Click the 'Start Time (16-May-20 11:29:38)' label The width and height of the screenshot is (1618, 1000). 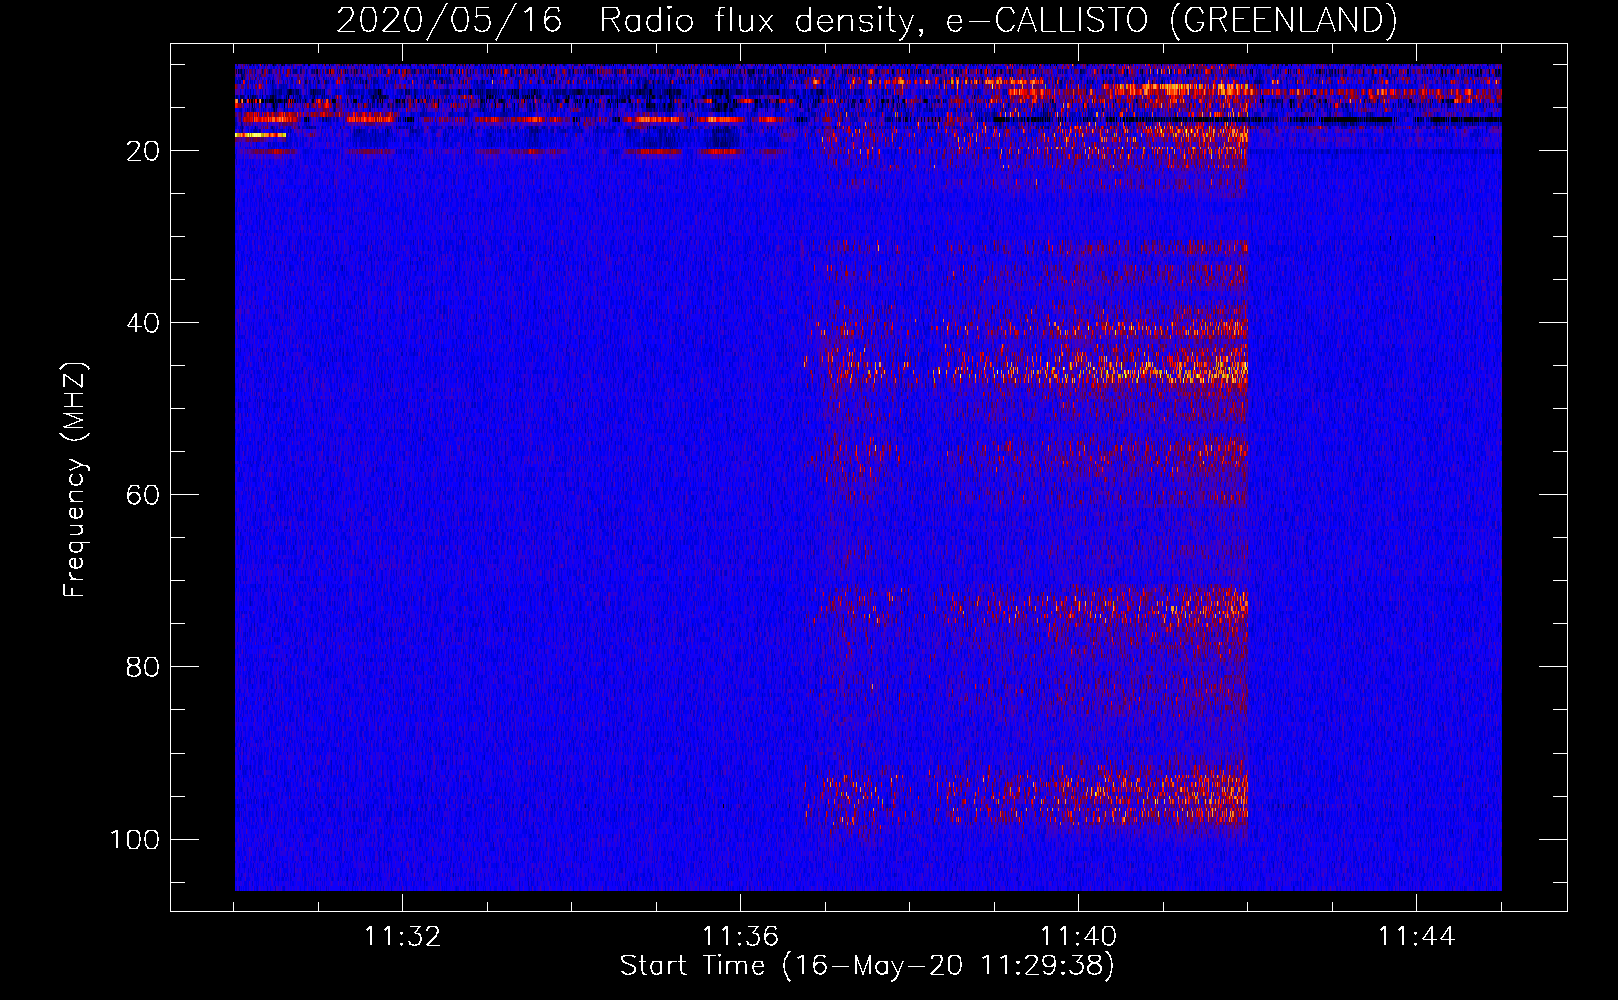click(867, 966)
